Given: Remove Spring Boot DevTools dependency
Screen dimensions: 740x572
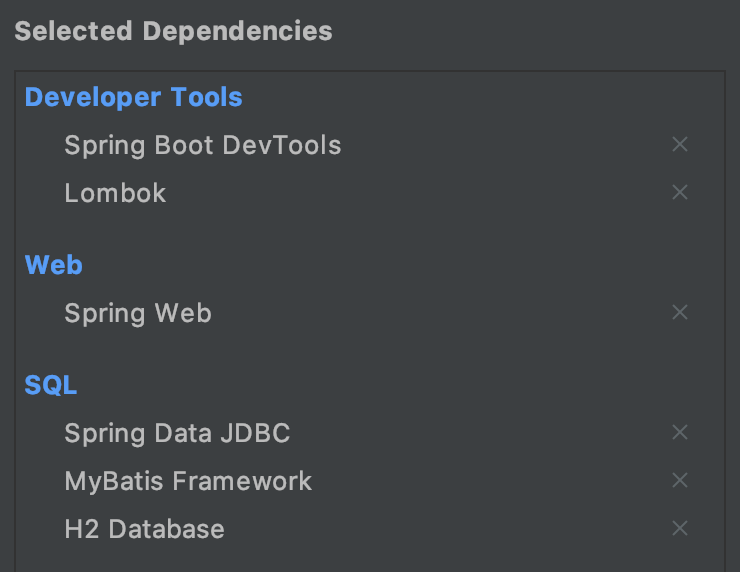Looking at the screenshot, I should (680, 144).
